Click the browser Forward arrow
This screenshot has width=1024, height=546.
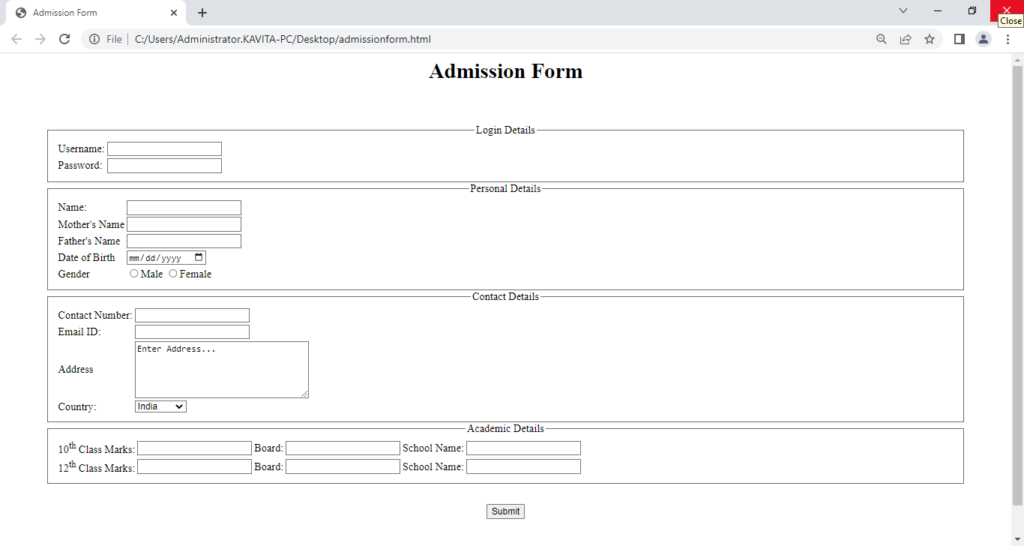[40, 39]
